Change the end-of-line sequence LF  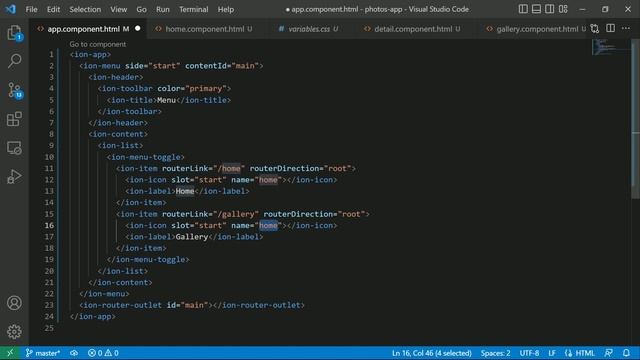pos(552,353)
